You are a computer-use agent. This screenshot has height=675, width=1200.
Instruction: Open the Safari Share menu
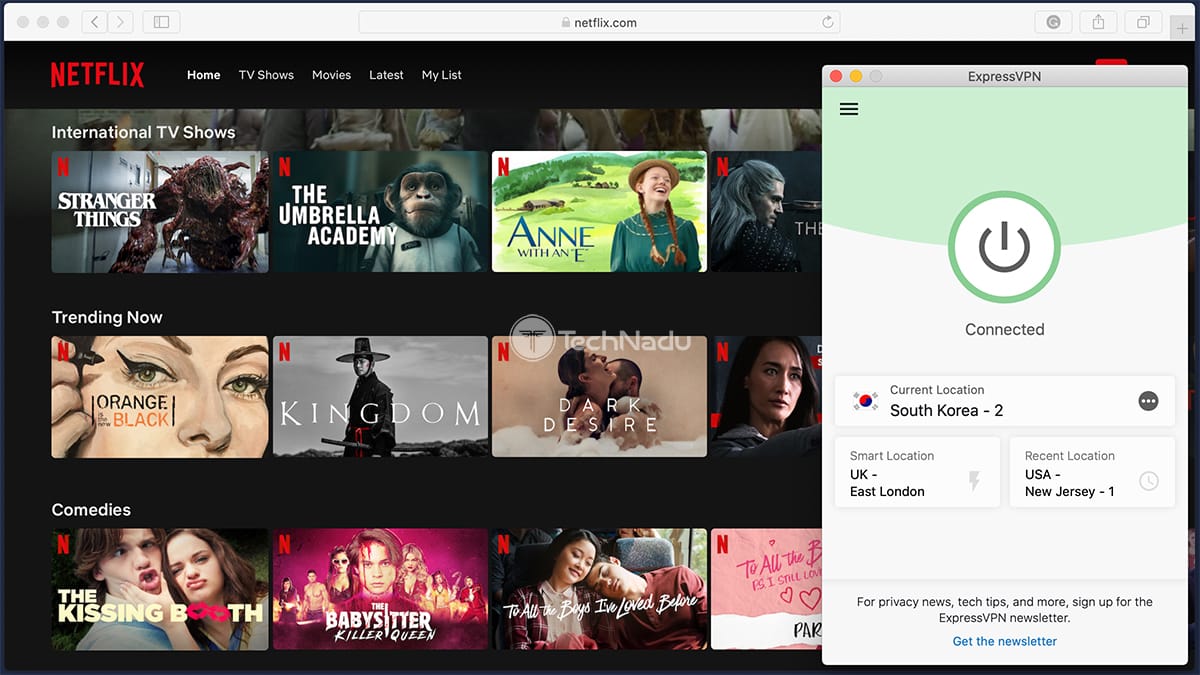click(x=1098, y=22)
